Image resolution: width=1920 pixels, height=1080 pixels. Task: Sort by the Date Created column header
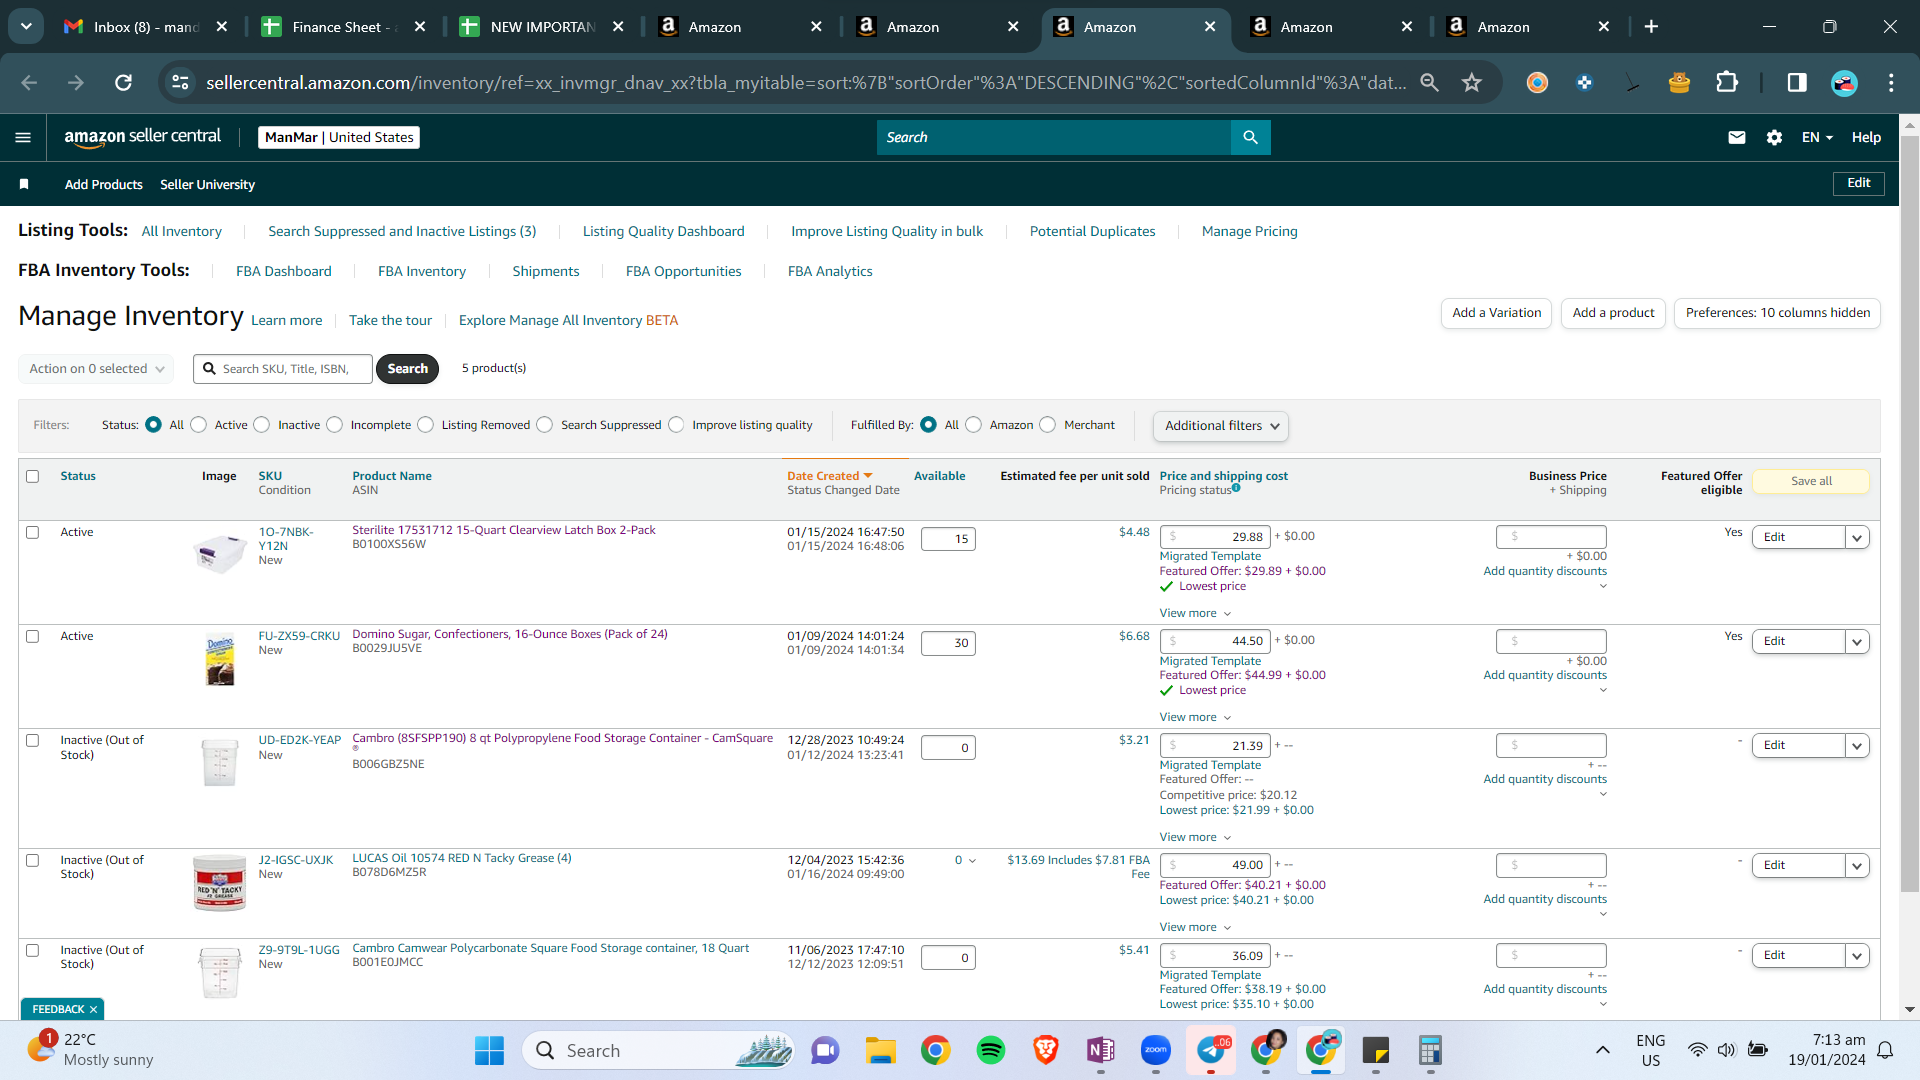tap(829, 476)
